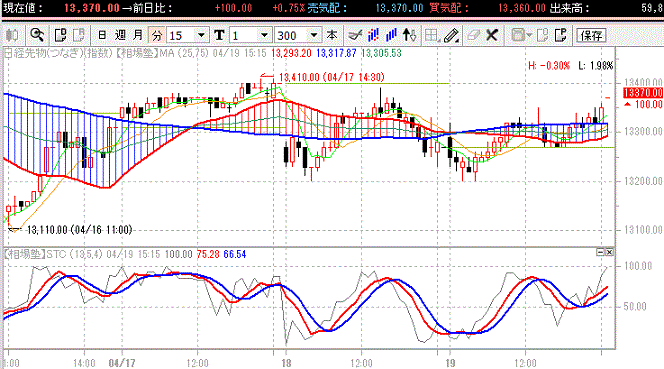Click the document icon marked with P
664x369 pixels.
(x=561, y=35)
